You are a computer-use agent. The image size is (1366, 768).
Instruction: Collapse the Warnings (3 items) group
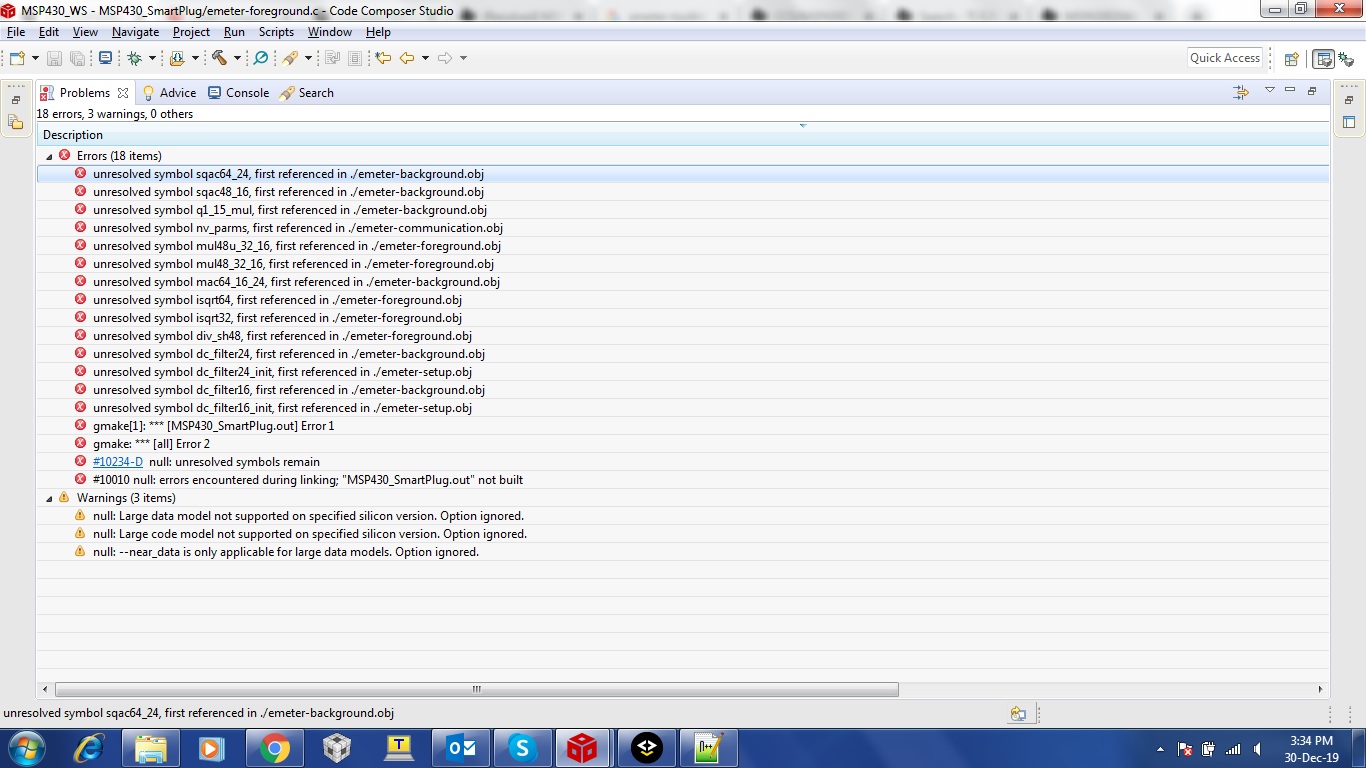tap(49, 498)
